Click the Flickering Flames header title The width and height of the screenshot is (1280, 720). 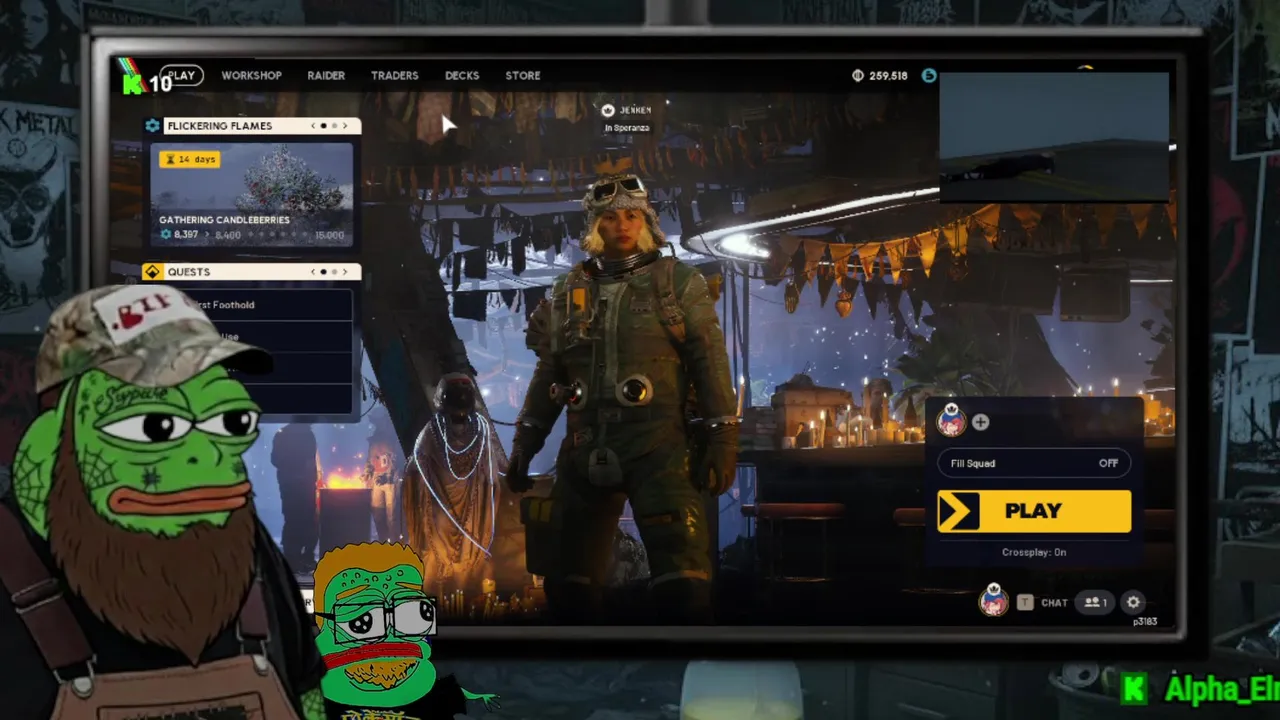219,126
